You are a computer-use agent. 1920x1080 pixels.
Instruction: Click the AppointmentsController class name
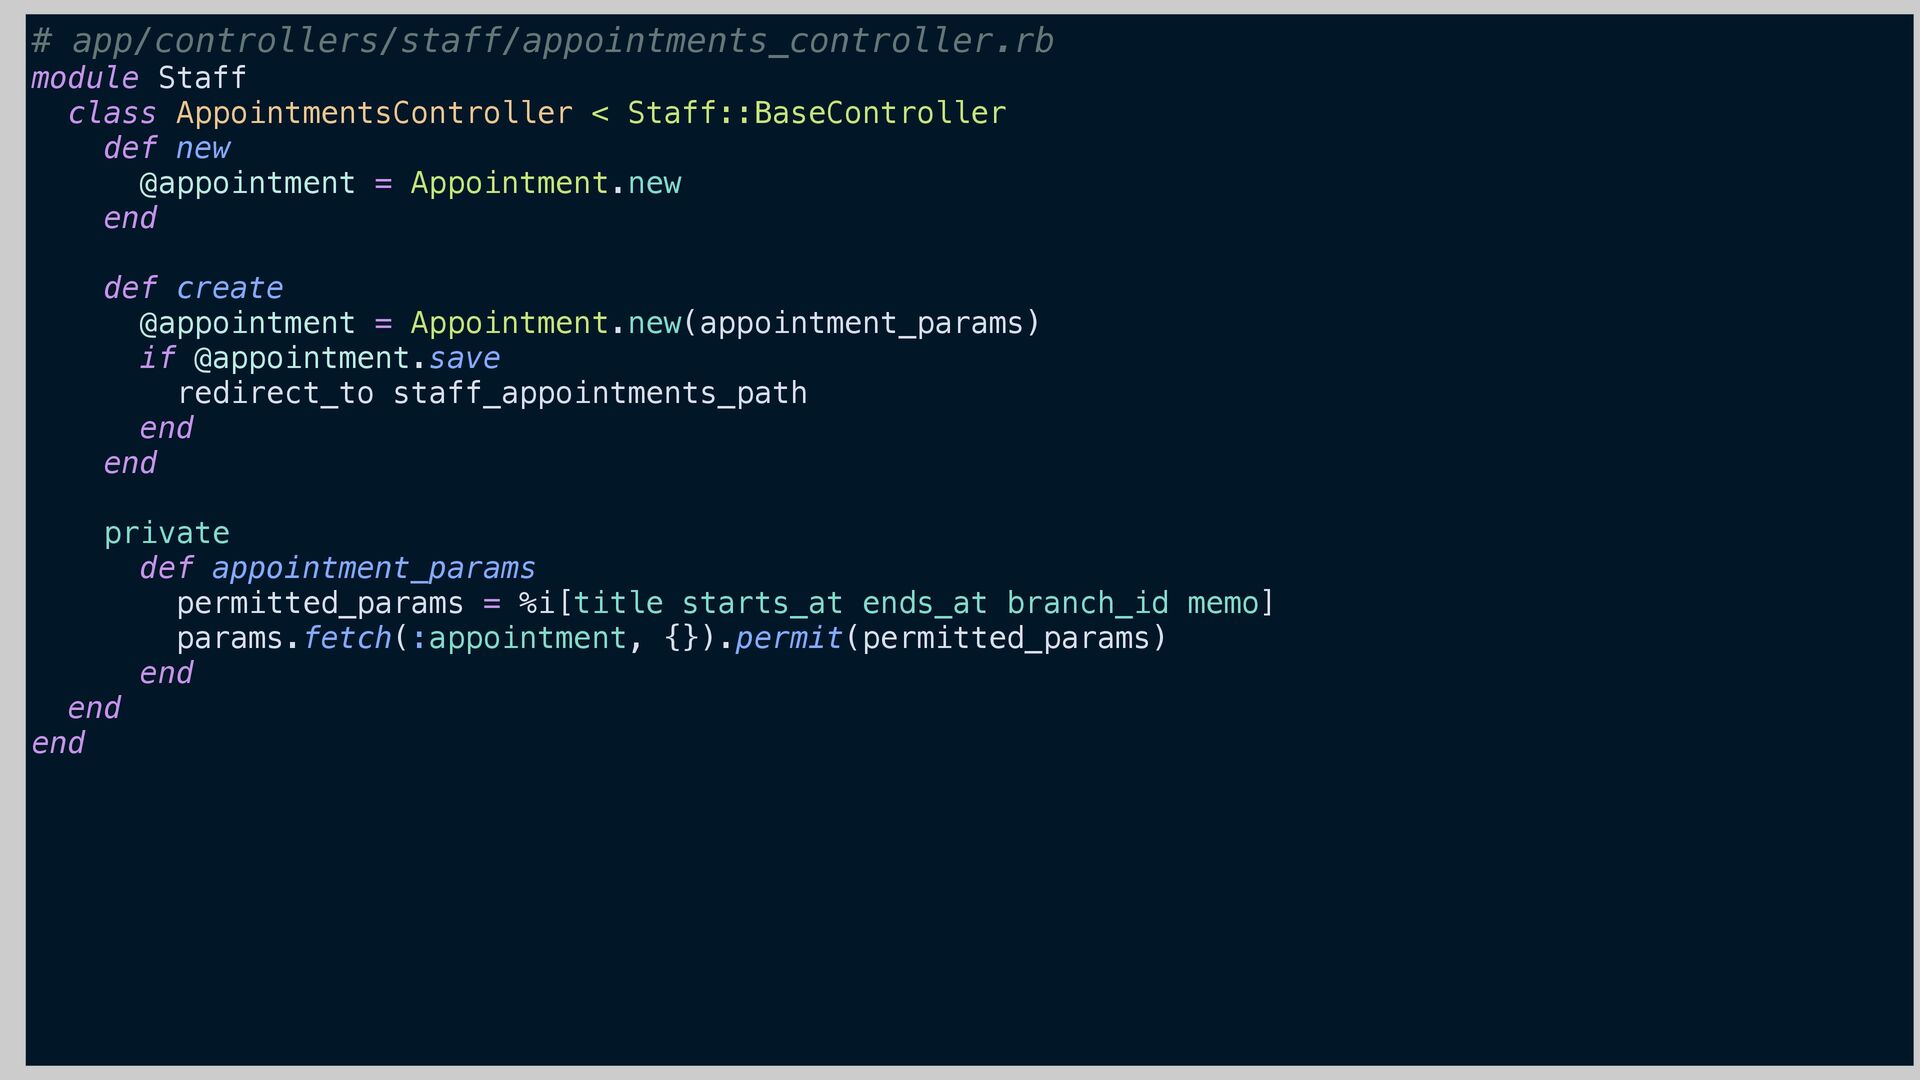374,113
